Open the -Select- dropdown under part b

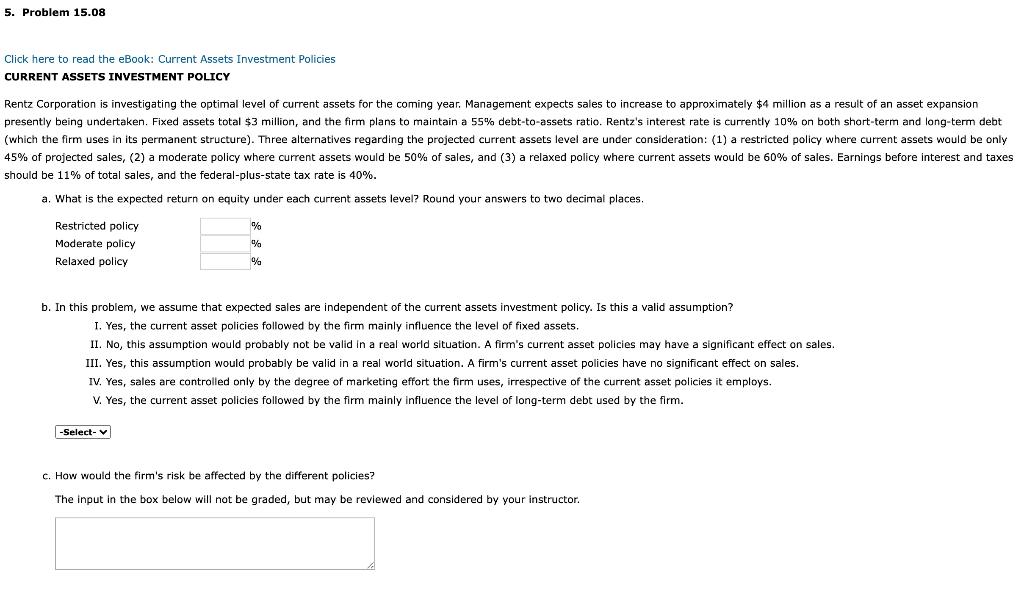pyautogui.click(x=81, y=431)
